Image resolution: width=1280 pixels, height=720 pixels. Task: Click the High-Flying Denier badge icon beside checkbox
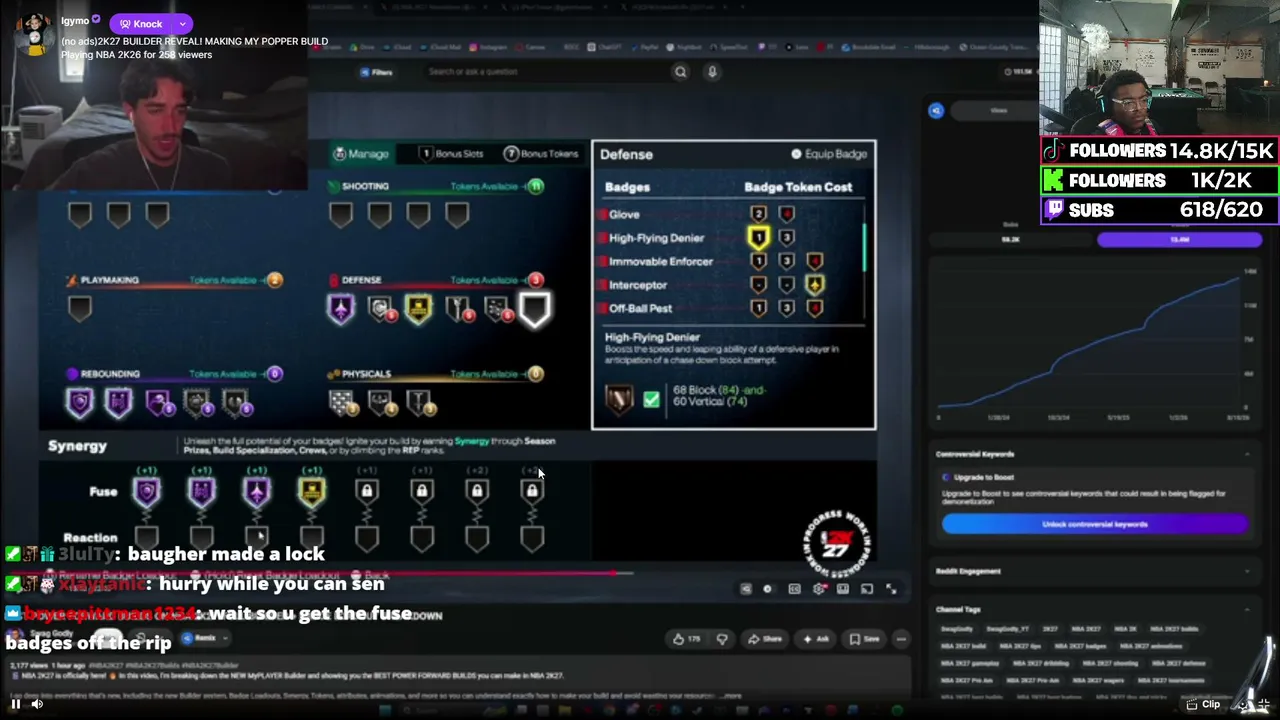pyautogui.click(x=619, y=400)
